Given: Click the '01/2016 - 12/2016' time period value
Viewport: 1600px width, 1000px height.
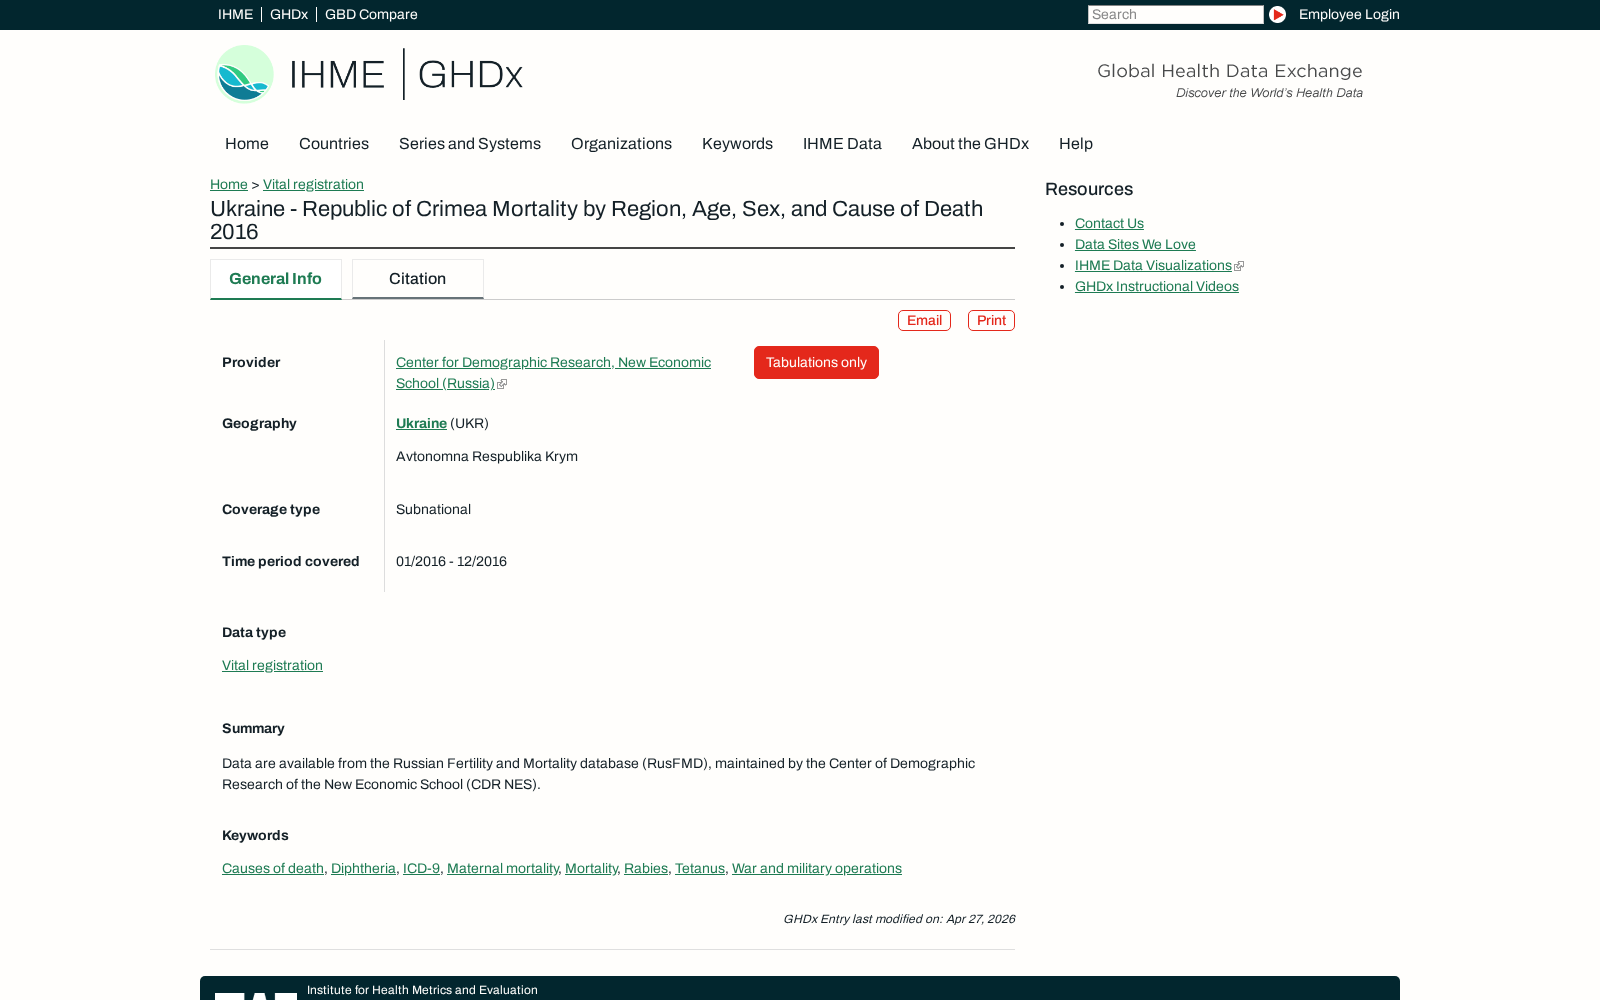Looking at the screenshot, I should click(x=451, y=561).
